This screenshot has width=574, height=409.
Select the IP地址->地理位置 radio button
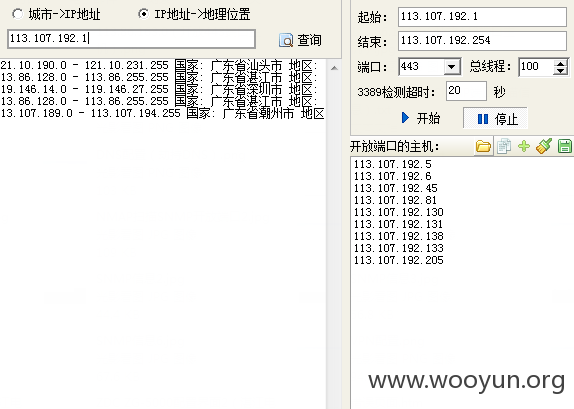click(x=144, y=14)
